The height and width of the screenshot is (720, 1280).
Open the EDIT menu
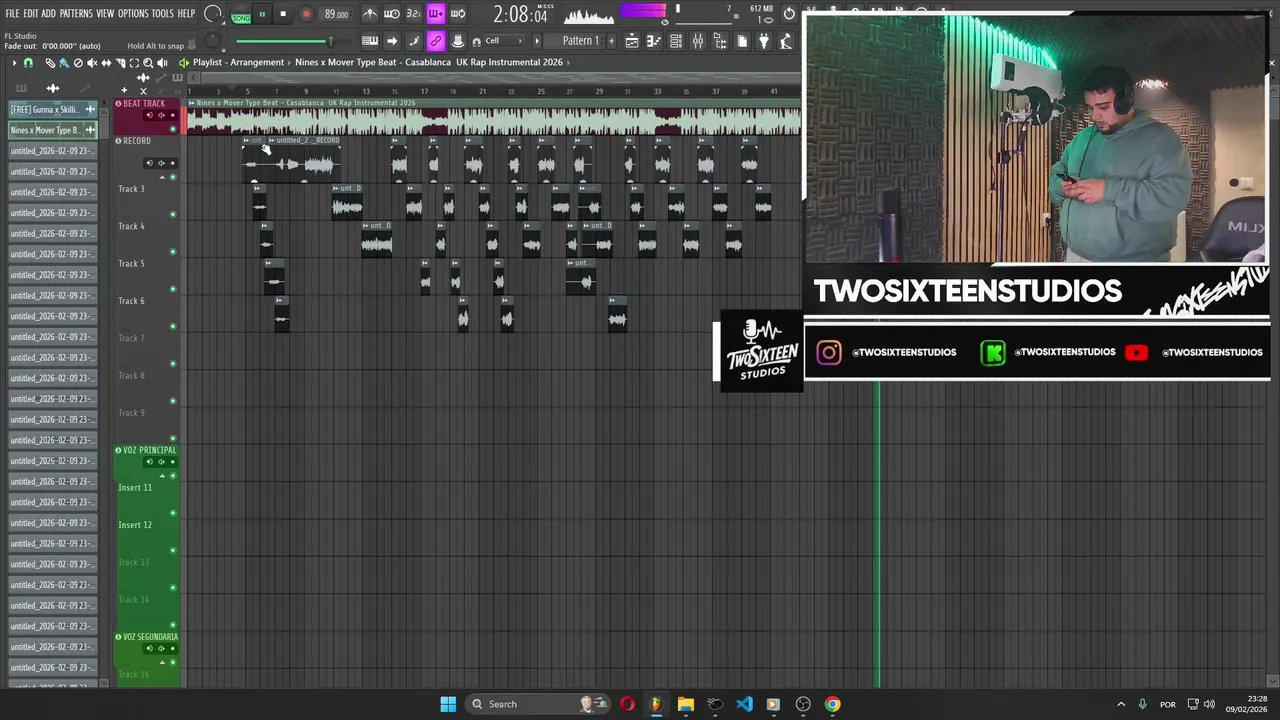tap(30, 13)
